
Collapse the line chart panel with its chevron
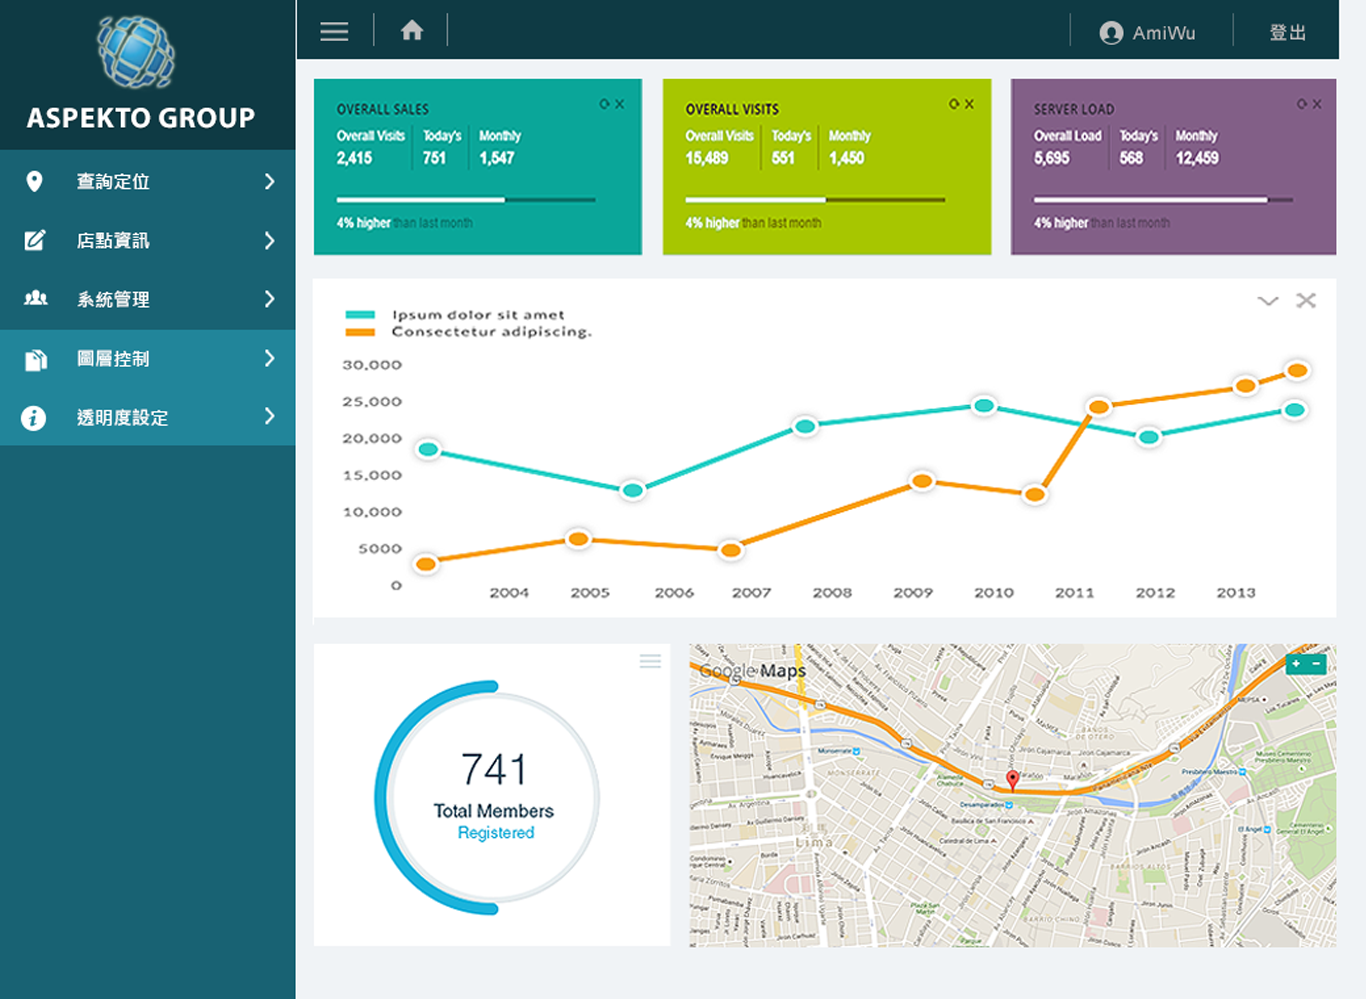[1268, 301]
